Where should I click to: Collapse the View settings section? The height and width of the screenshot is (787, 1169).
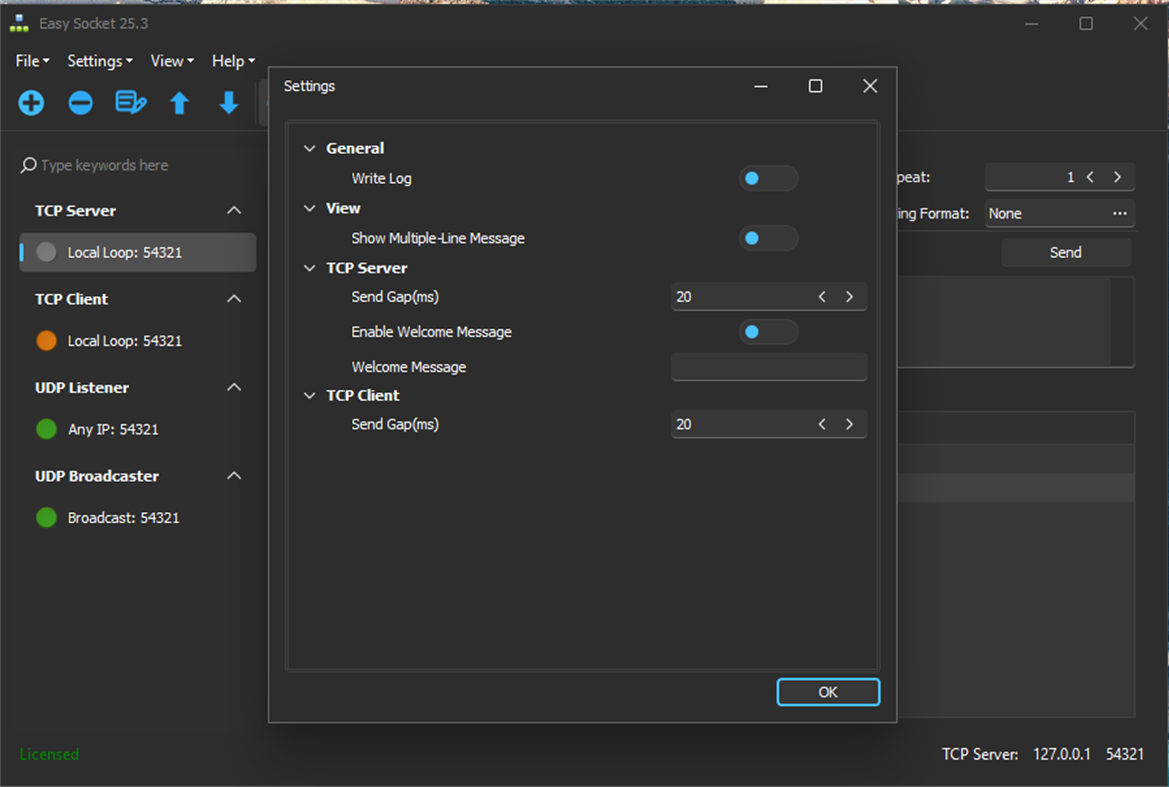click(309, 208)
